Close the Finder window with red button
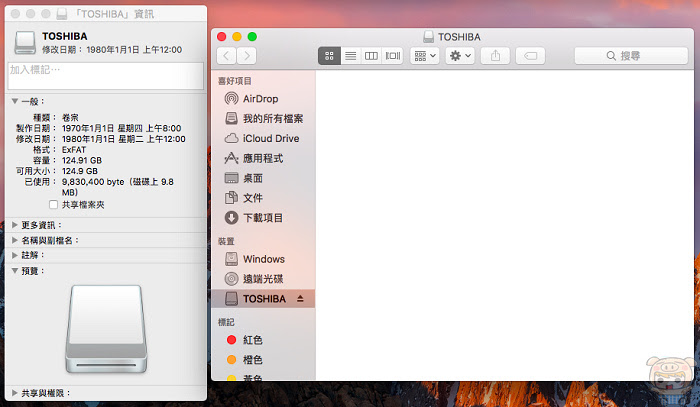The height and width of the screenshot is (407, 700). click(x=221, y=37)
